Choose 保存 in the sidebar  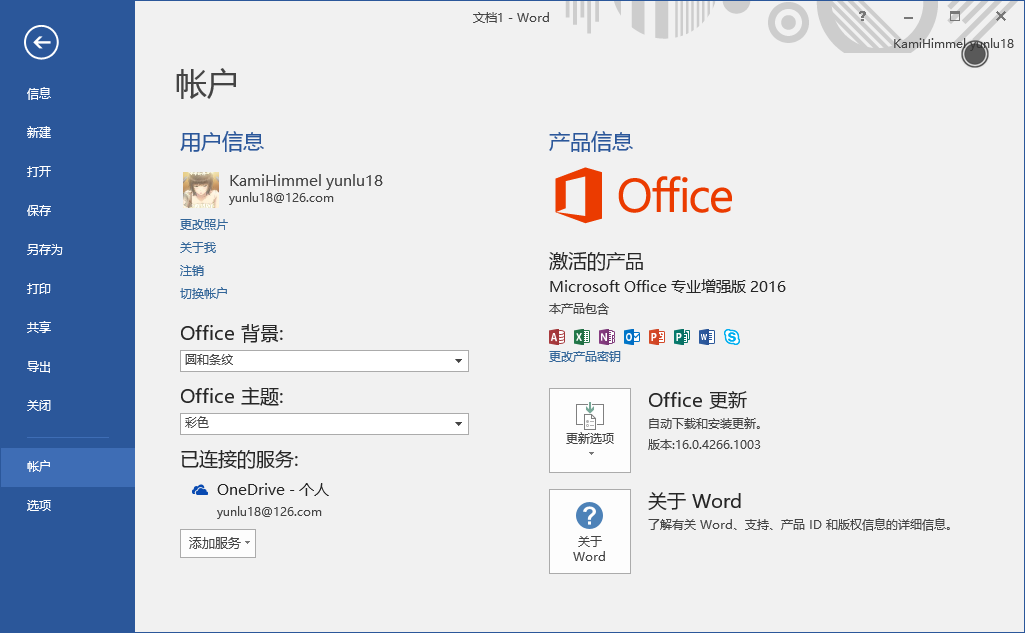coord(39,211)
